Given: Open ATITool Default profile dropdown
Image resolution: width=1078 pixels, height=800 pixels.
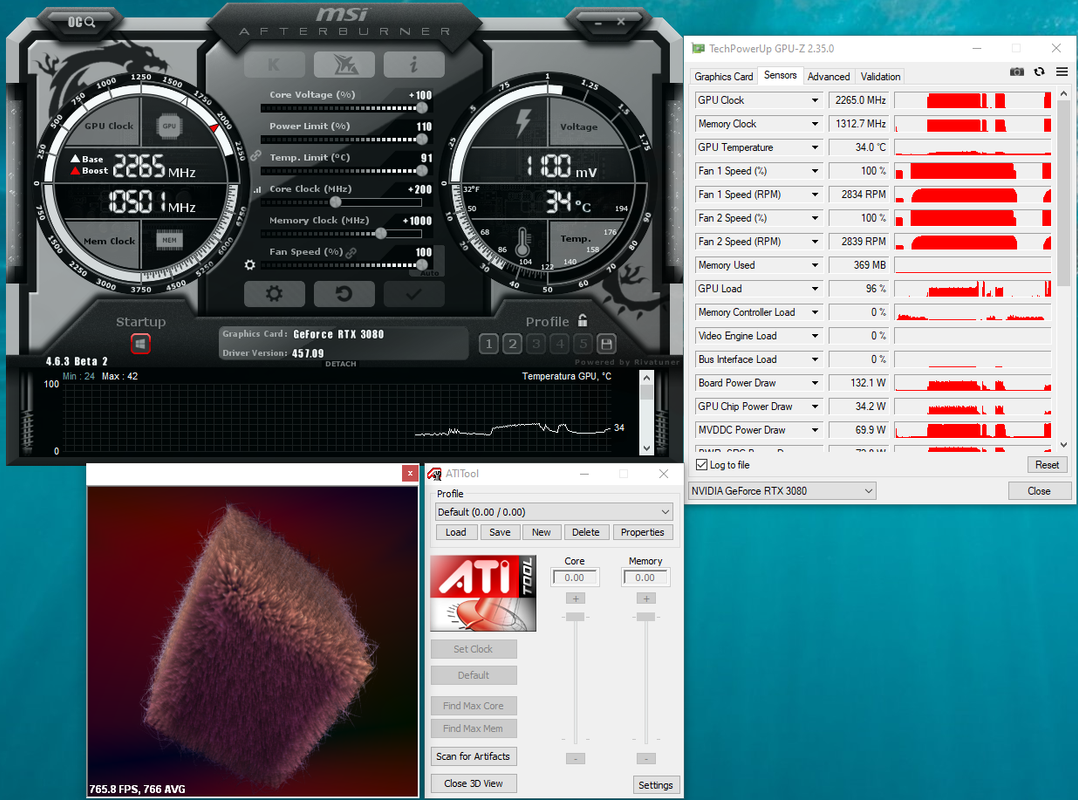Looking at the screenshot, I should click(553, 512).
